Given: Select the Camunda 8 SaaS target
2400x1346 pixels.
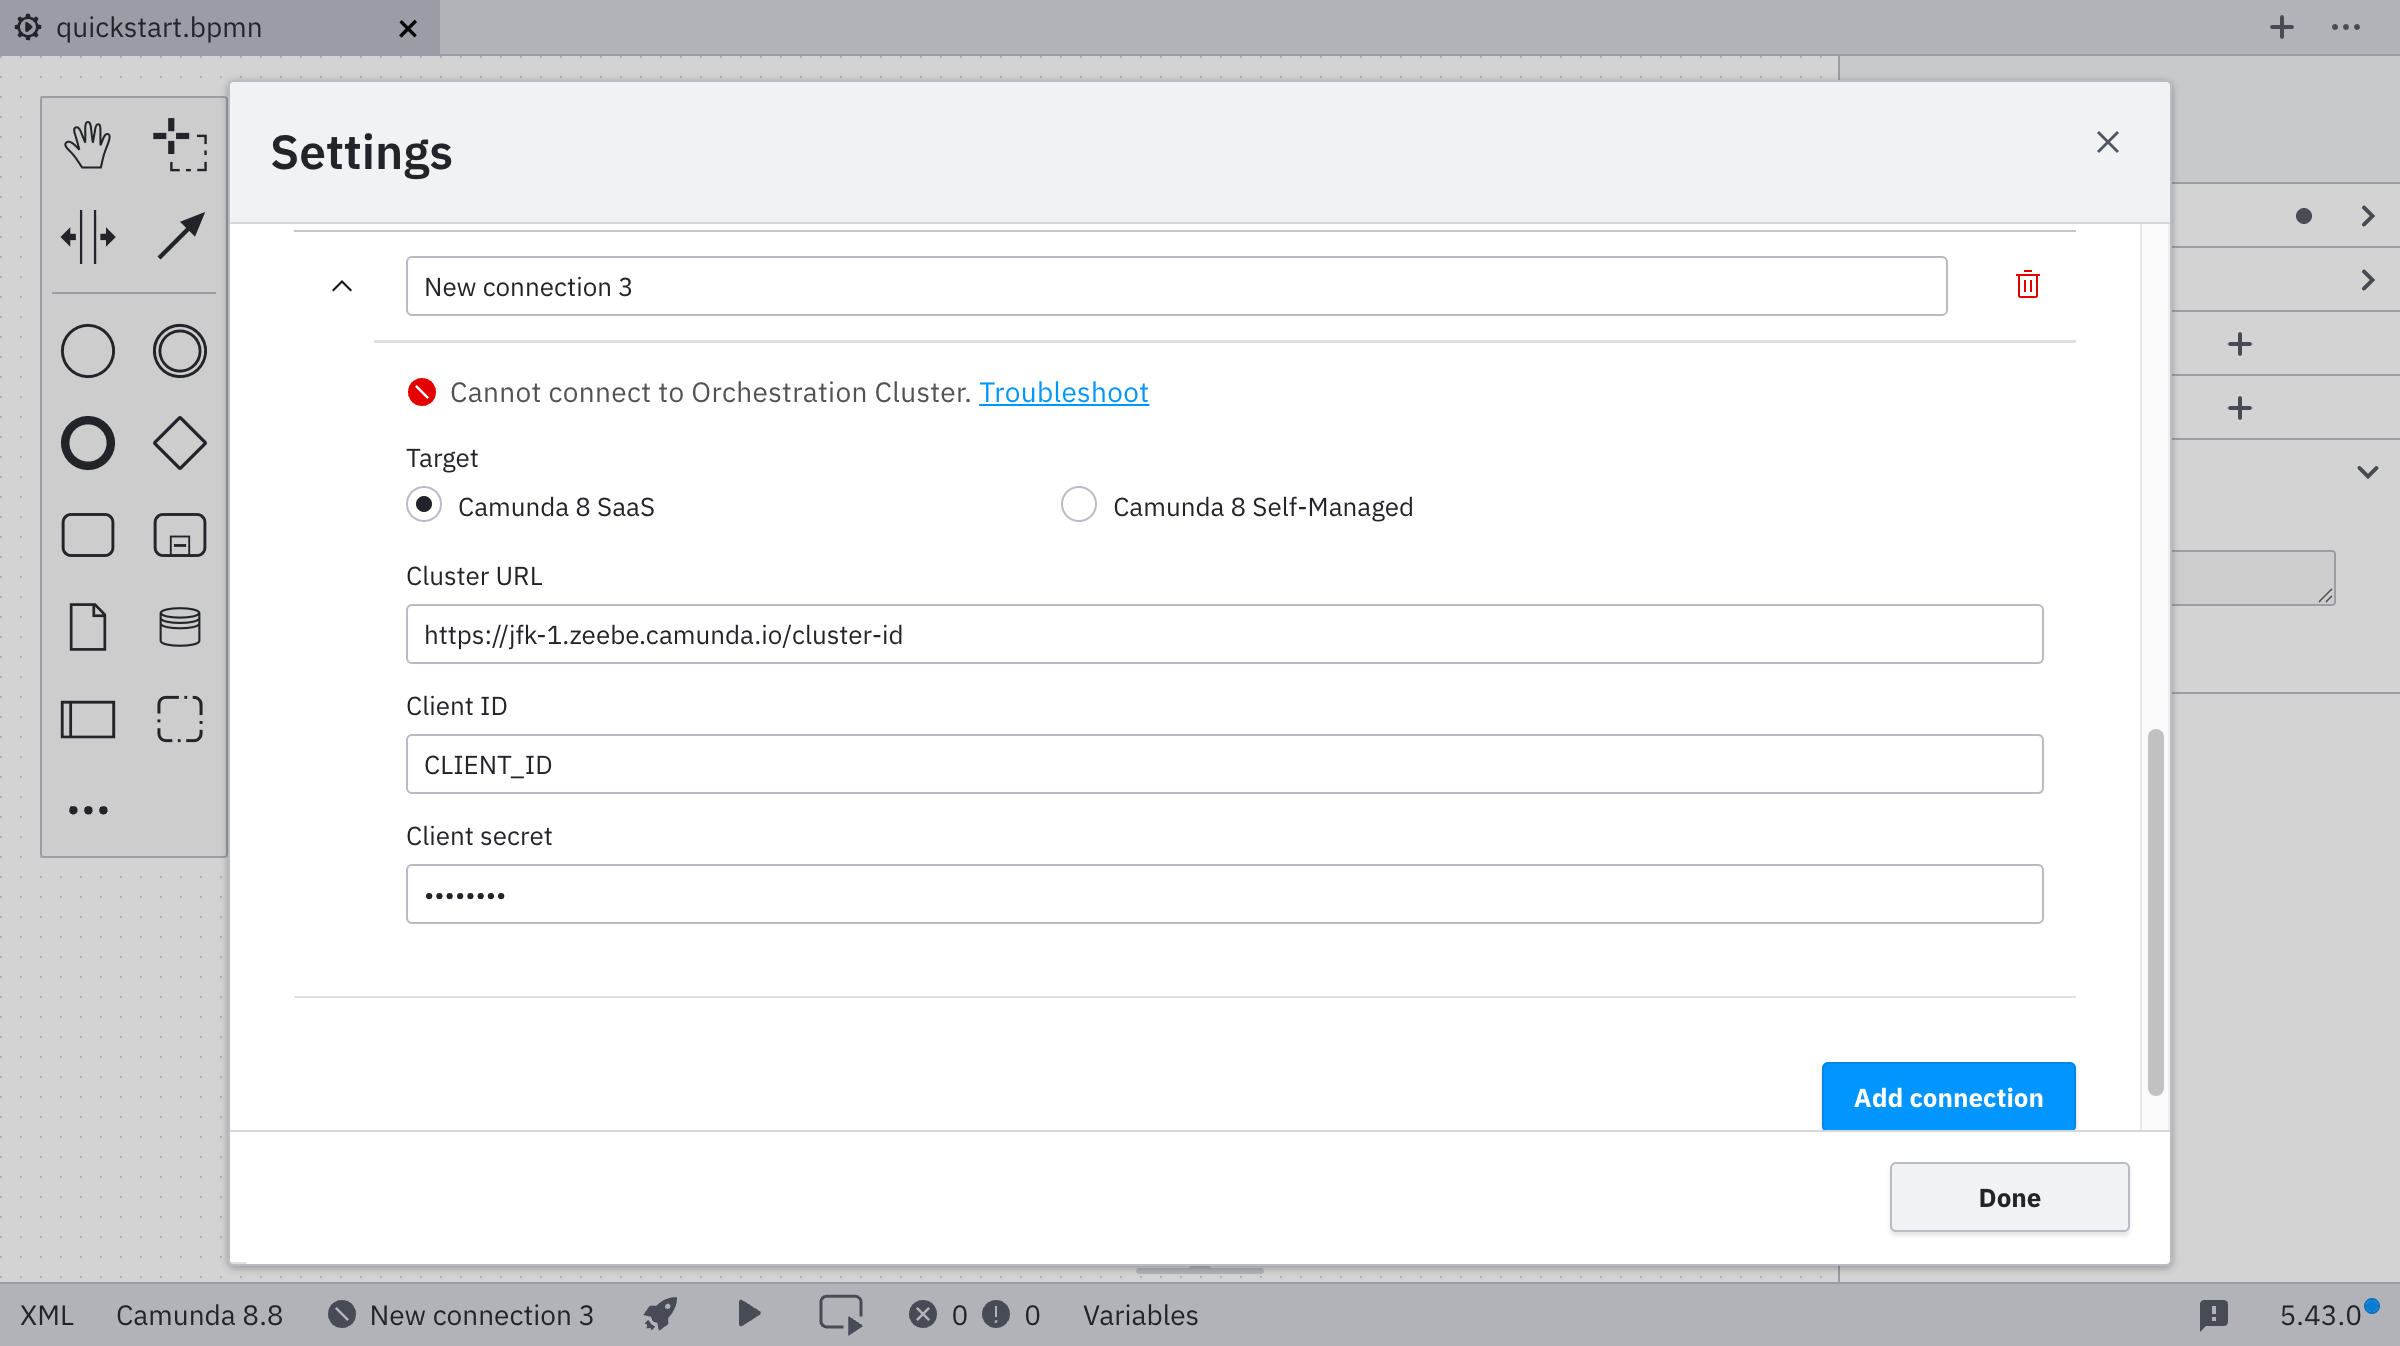Looking at the screenshot, I should point(424,505).
